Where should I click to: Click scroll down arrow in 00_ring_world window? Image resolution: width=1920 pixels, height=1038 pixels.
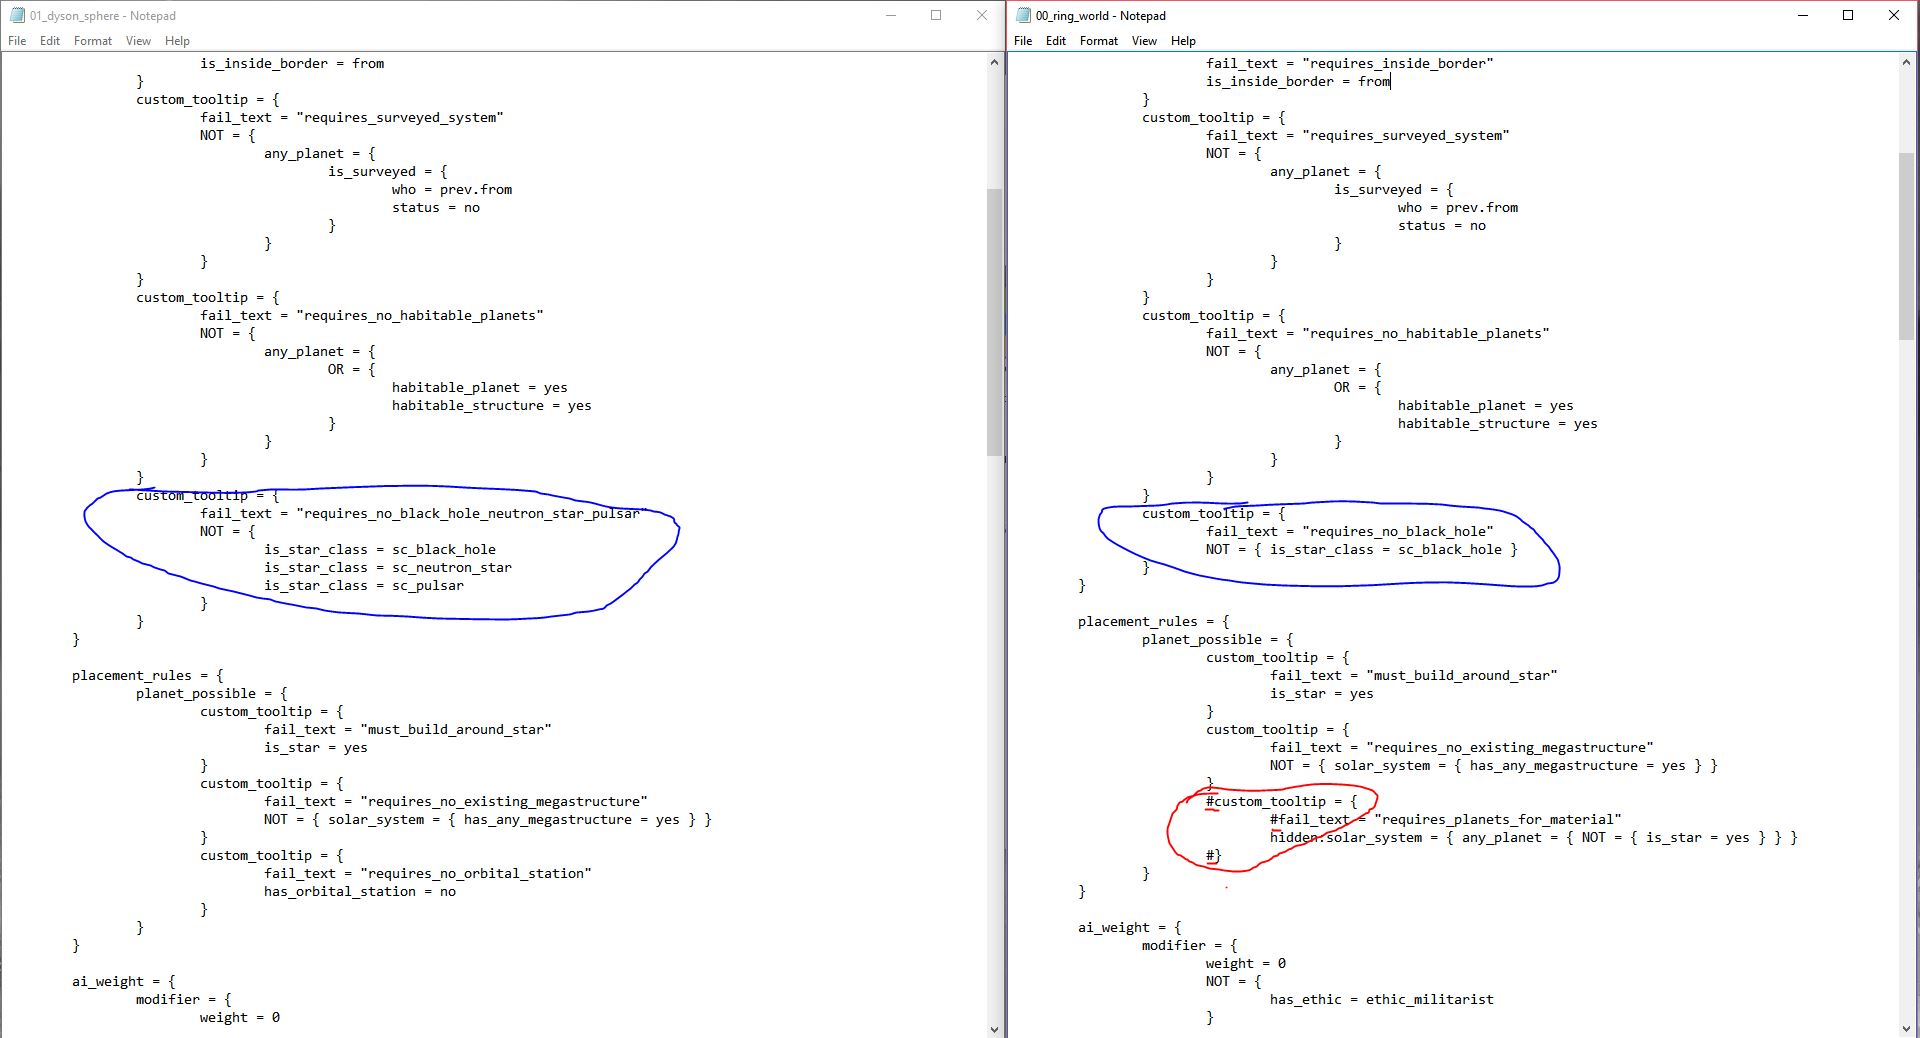pos(1908,1028)
